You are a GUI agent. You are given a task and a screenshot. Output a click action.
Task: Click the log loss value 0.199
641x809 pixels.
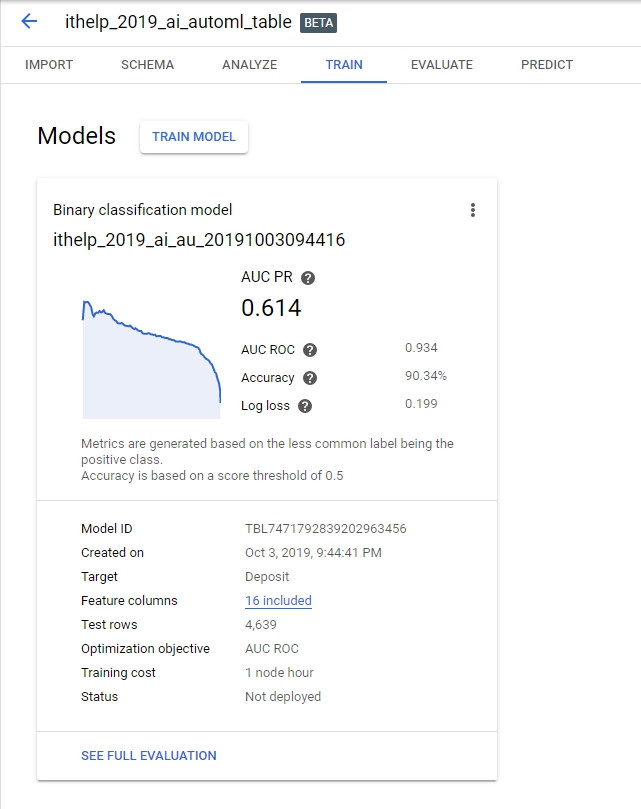(x=421, y=403)
